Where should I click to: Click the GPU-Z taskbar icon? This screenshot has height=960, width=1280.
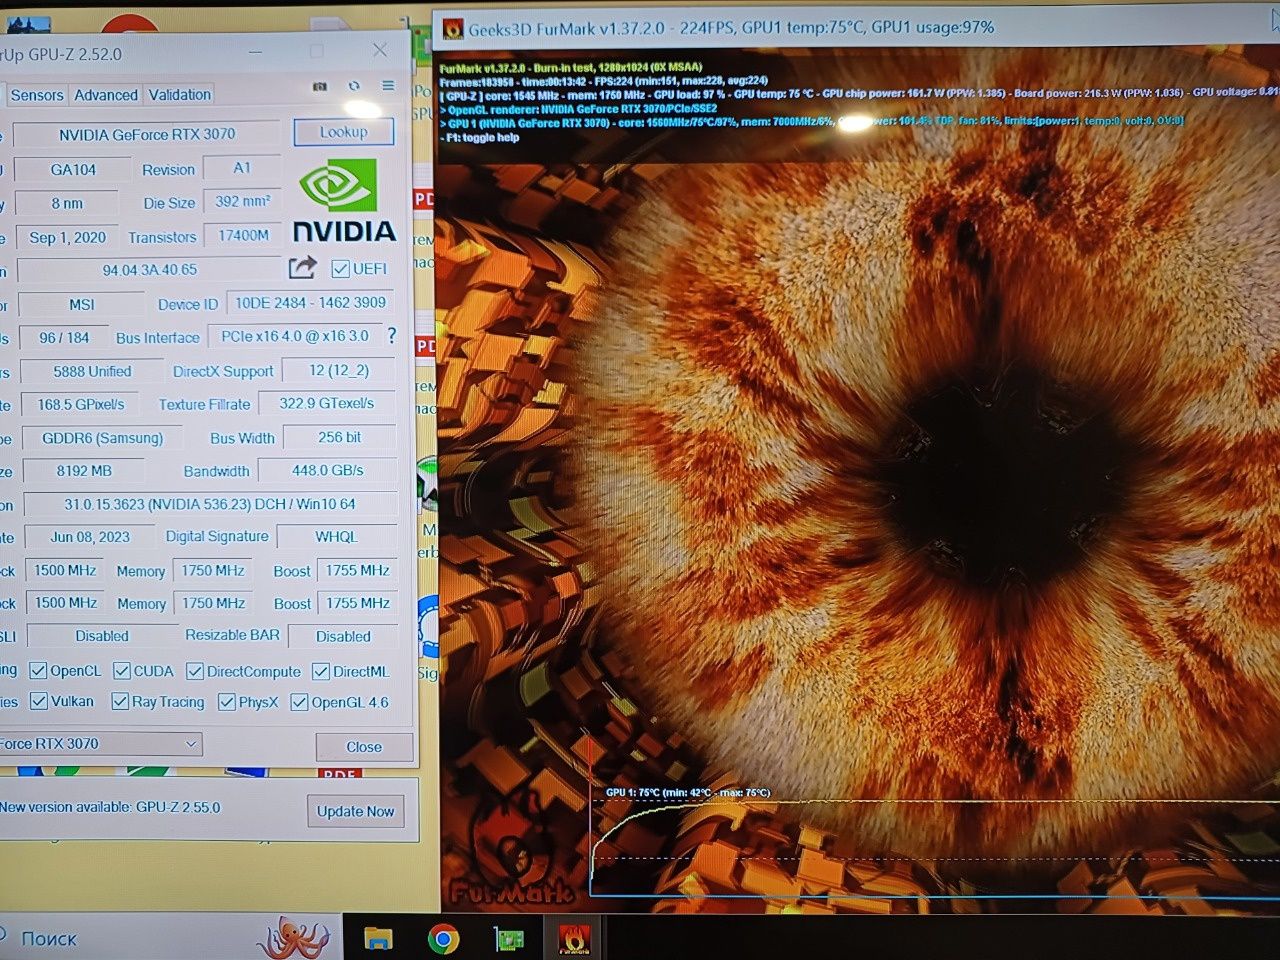click(x=510, y=939)
